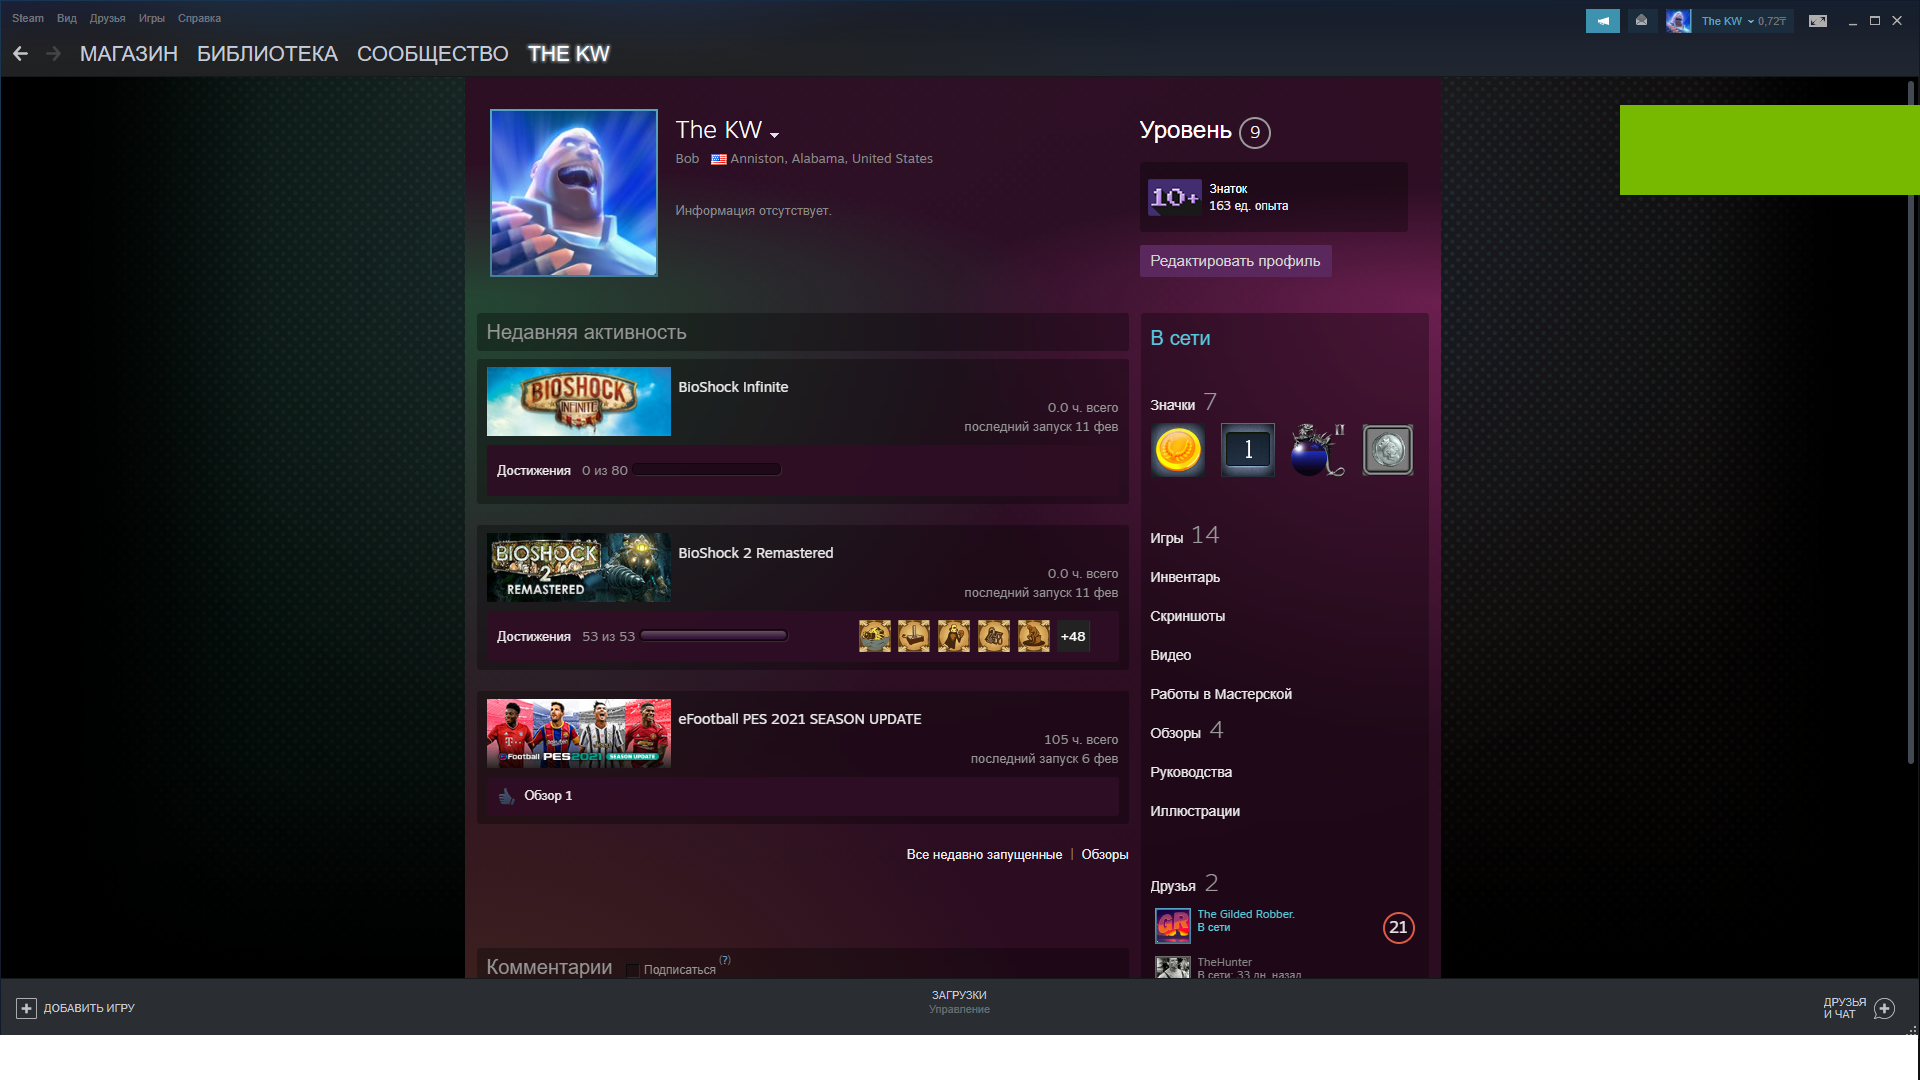The width and height of the screenshot is (1920, 1080).
Task: Click the Обзор 1 review link
Action: (x=548, y=796)
